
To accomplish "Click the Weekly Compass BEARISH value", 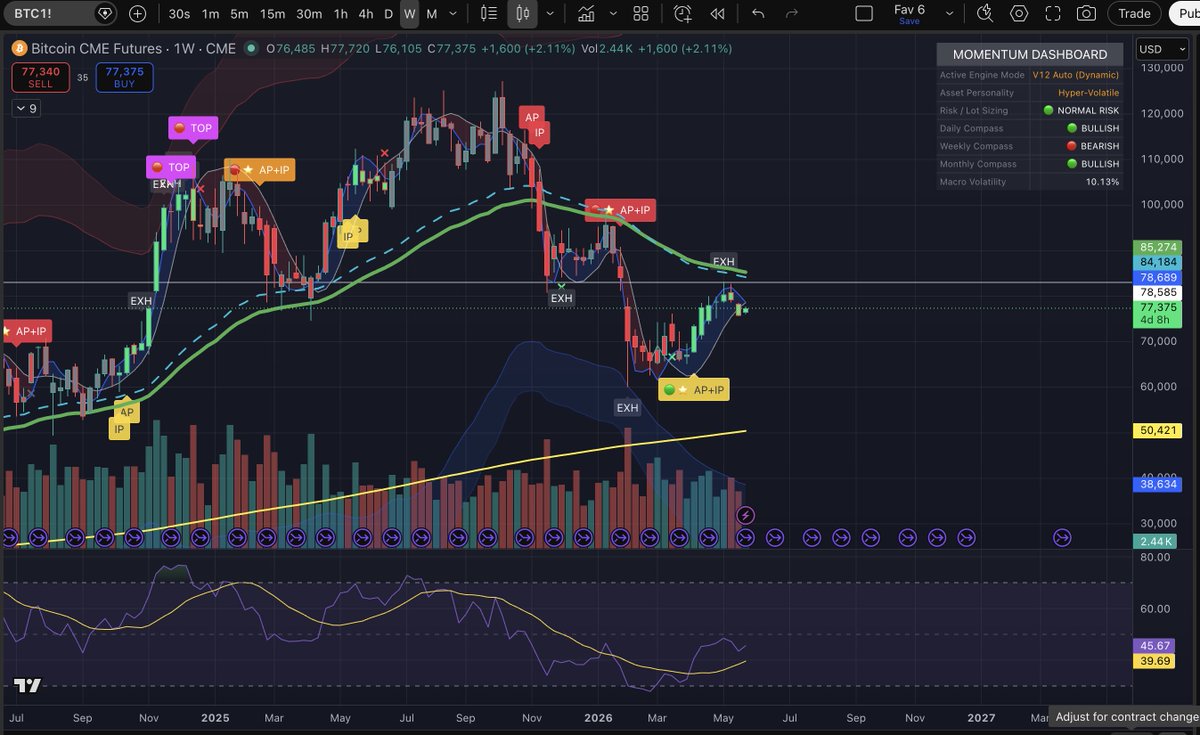I will point(1092,147).
